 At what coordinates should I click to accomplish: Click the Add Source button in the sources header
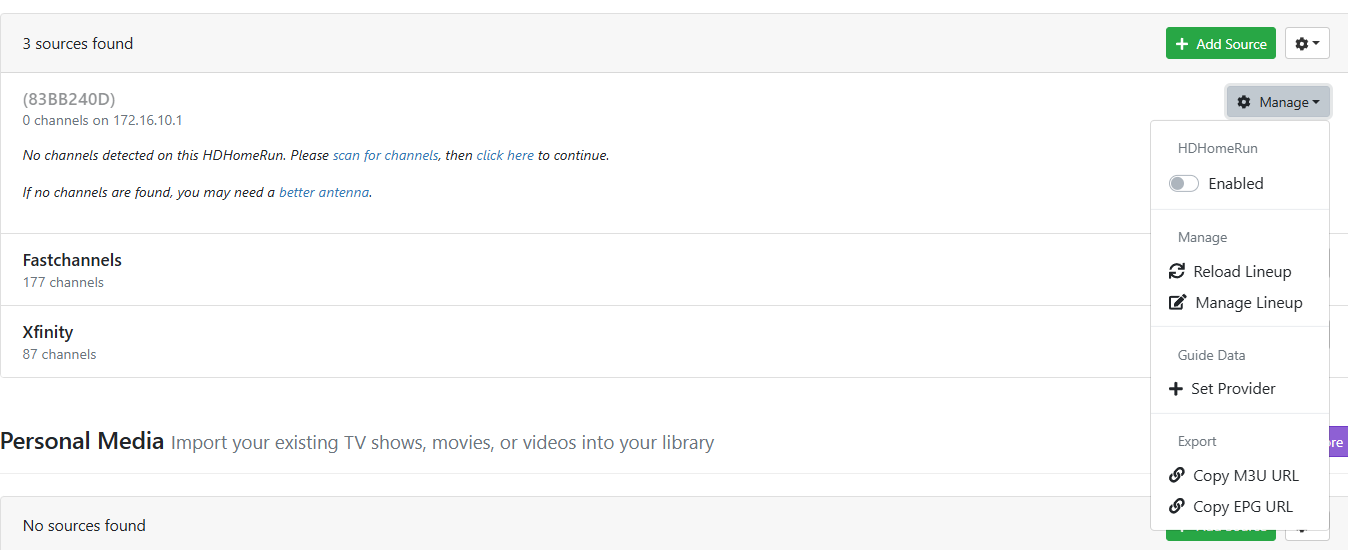(x=1220, y=44)
